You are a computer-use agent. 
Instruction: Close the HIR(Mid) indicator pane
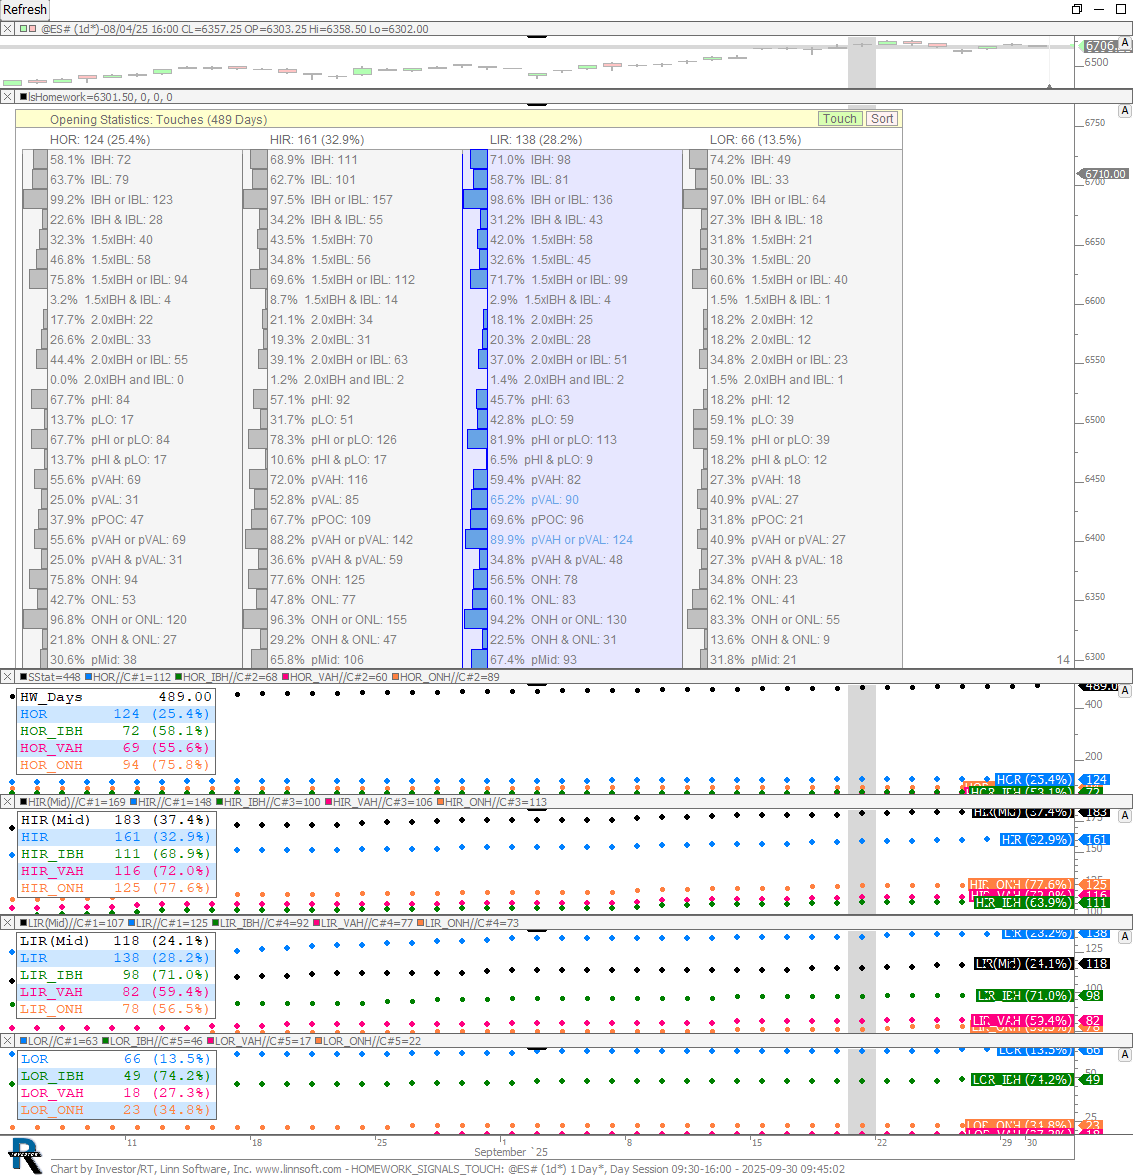[x=8, y=802]
